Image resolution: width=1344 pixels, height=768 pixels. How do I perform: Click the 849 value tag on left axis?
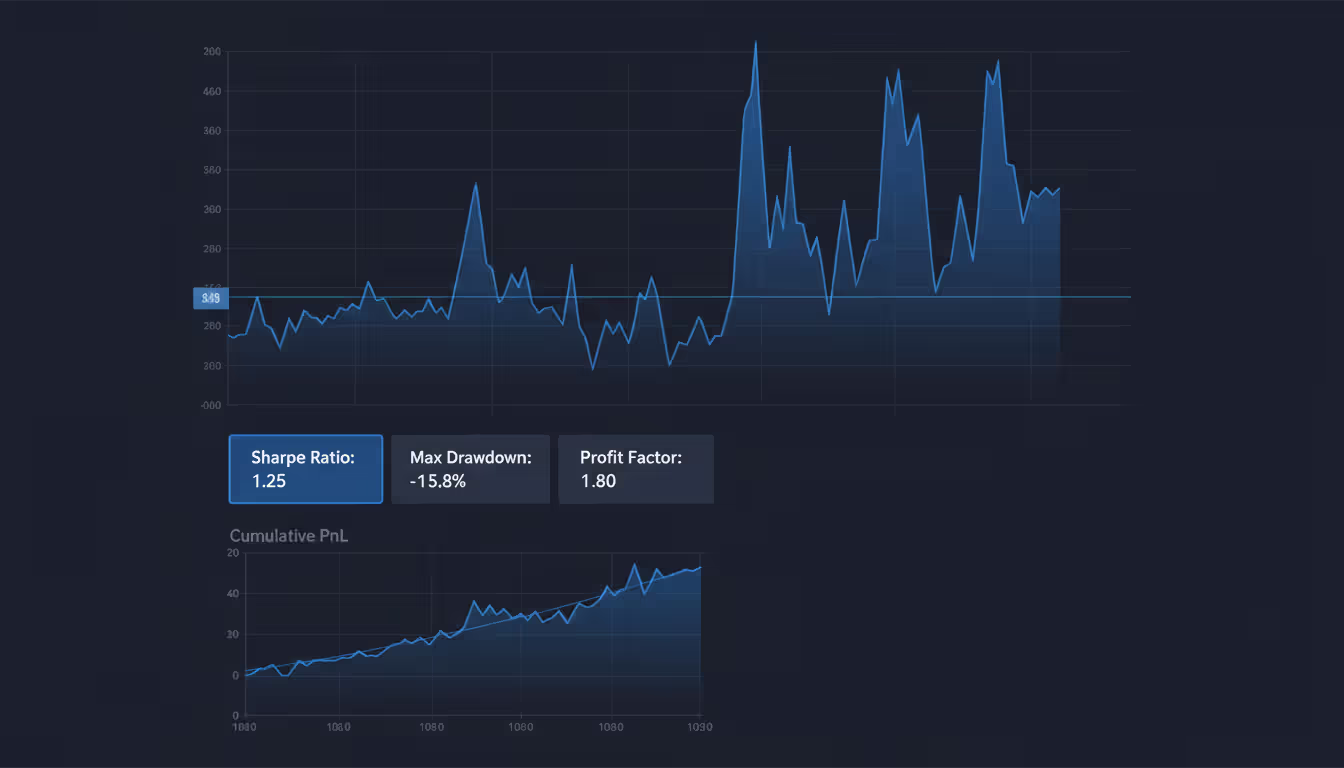pos(210,298)
